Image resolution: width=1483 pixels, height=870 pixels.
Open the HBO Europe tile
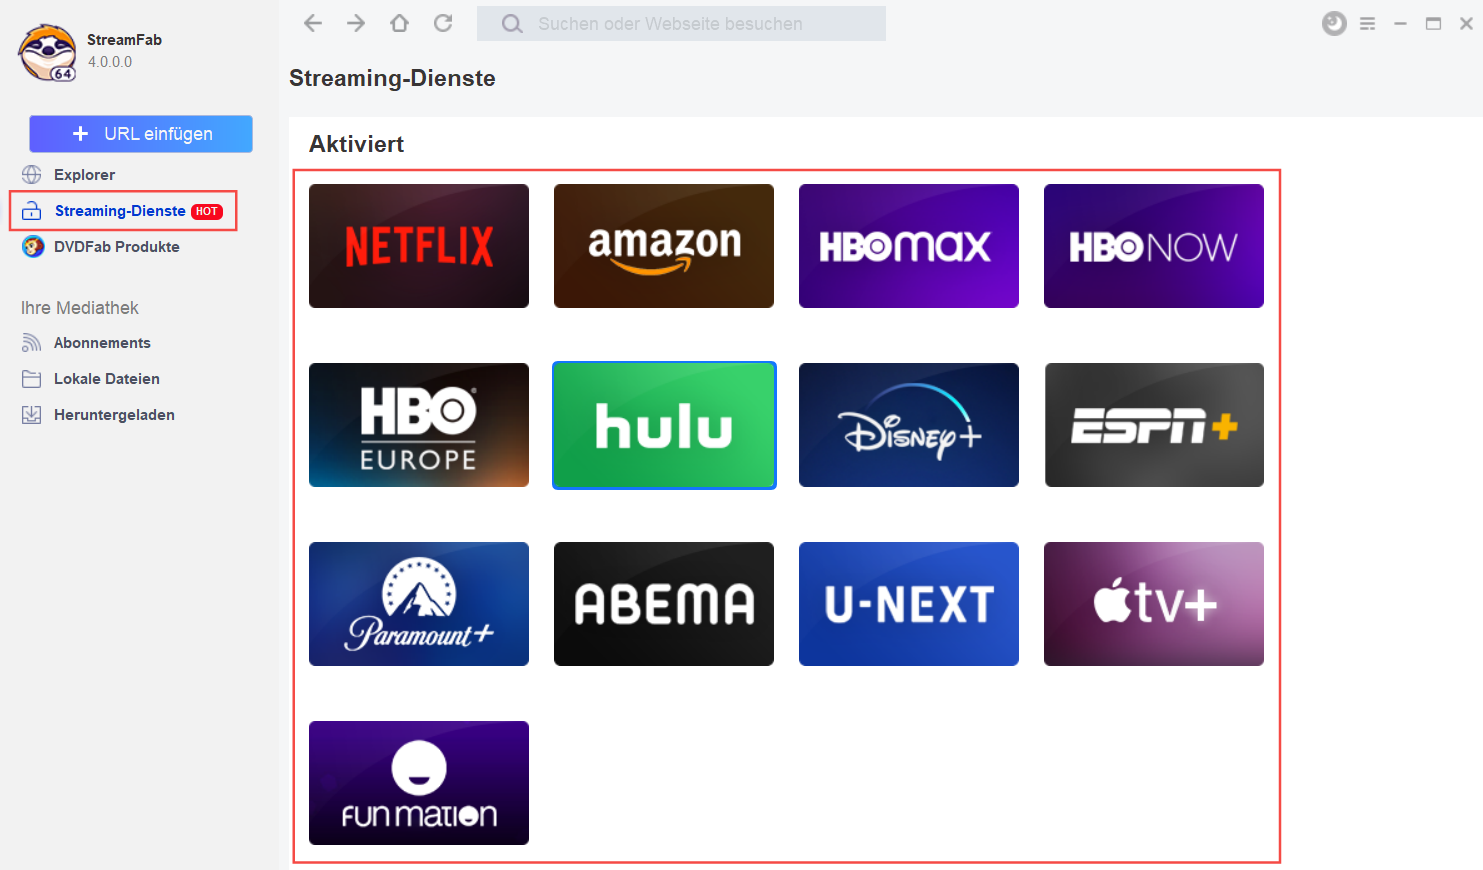[419, 425]
